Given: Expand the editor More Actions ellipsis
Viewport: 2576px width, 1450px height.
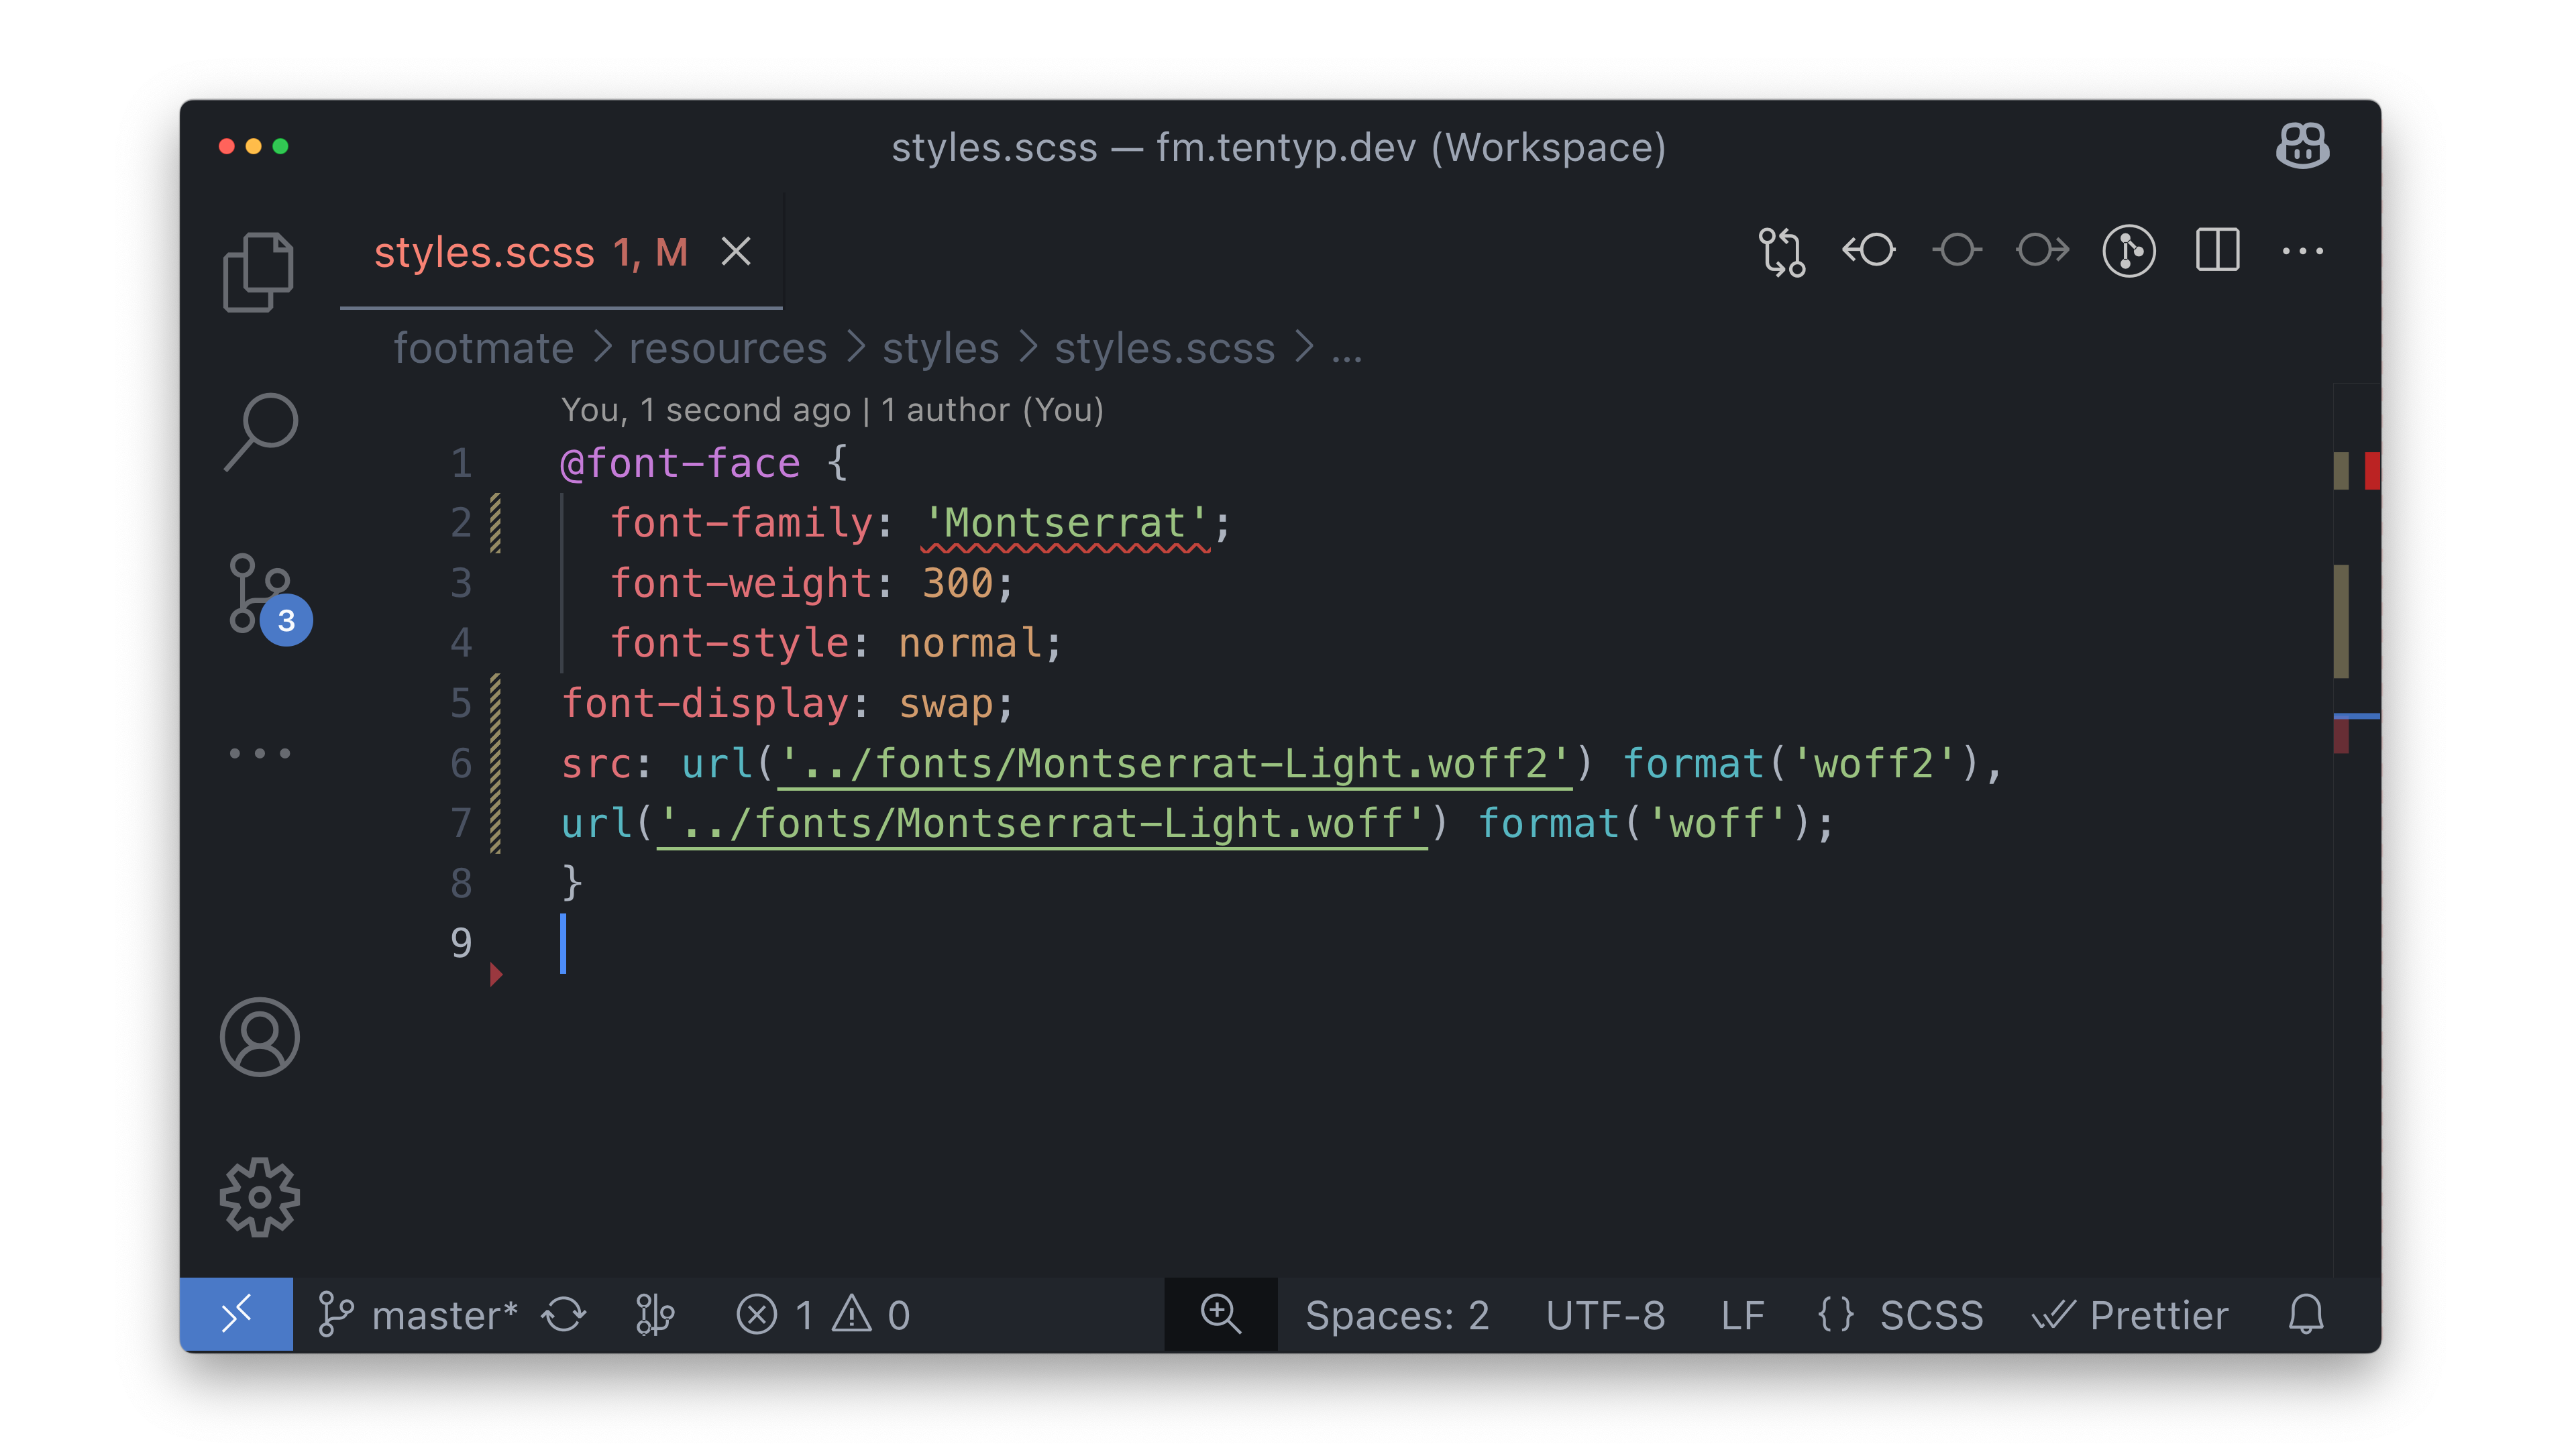Looking at the screenshot, I should (2302, 251).
